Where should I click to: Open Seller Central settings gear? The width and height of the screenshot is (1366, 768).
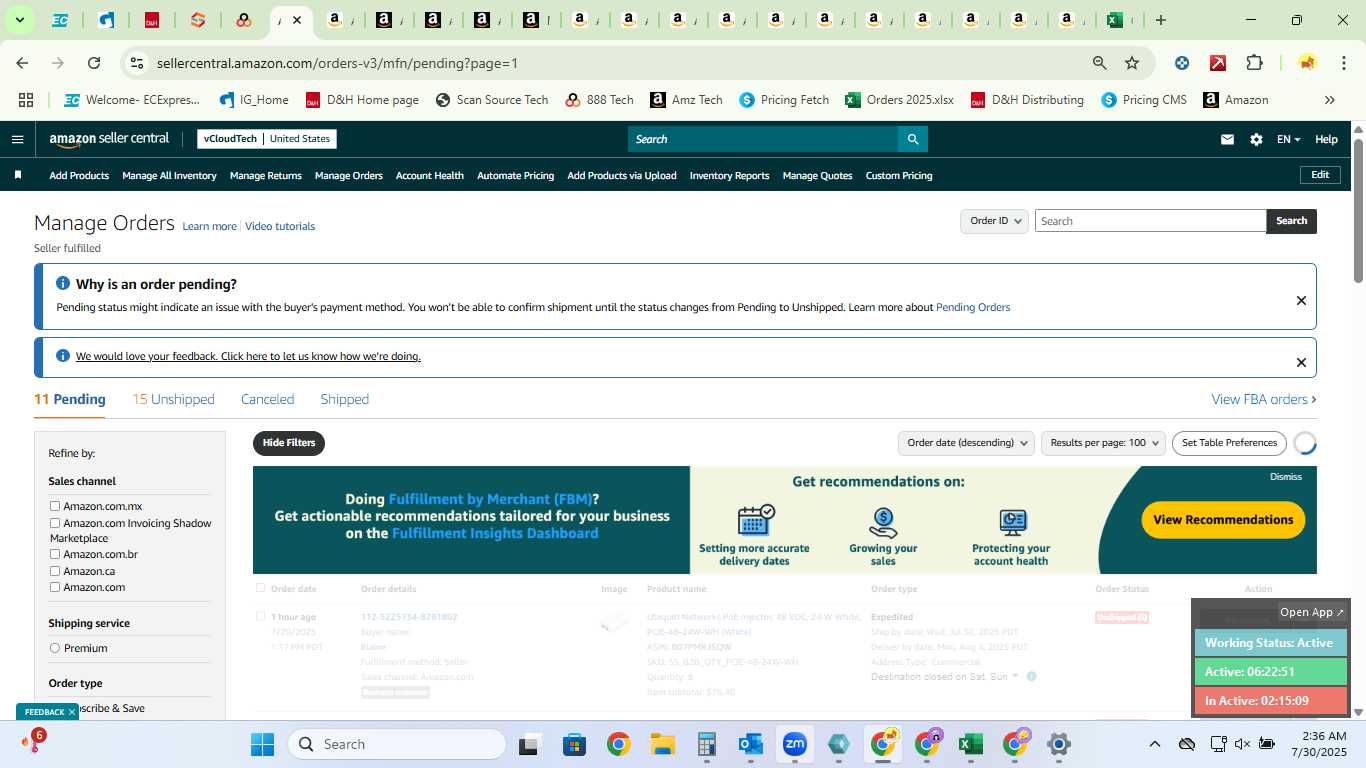(1256, 139)
